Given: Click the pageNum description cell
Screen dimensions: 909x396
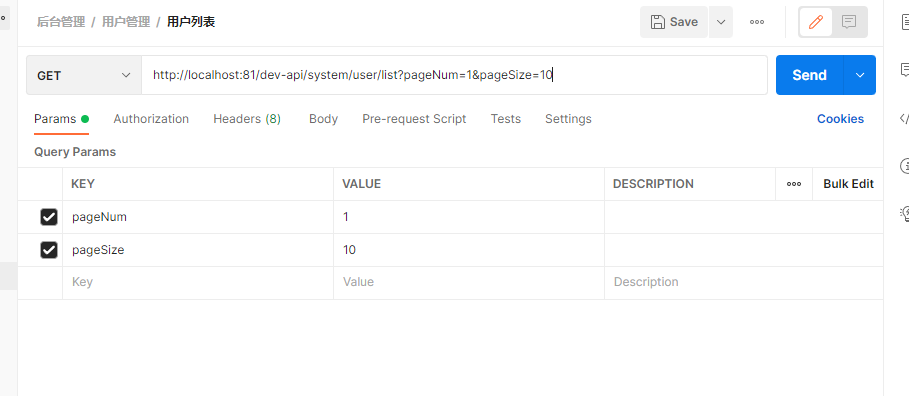Looking at the screenshot, I should 744,217.
